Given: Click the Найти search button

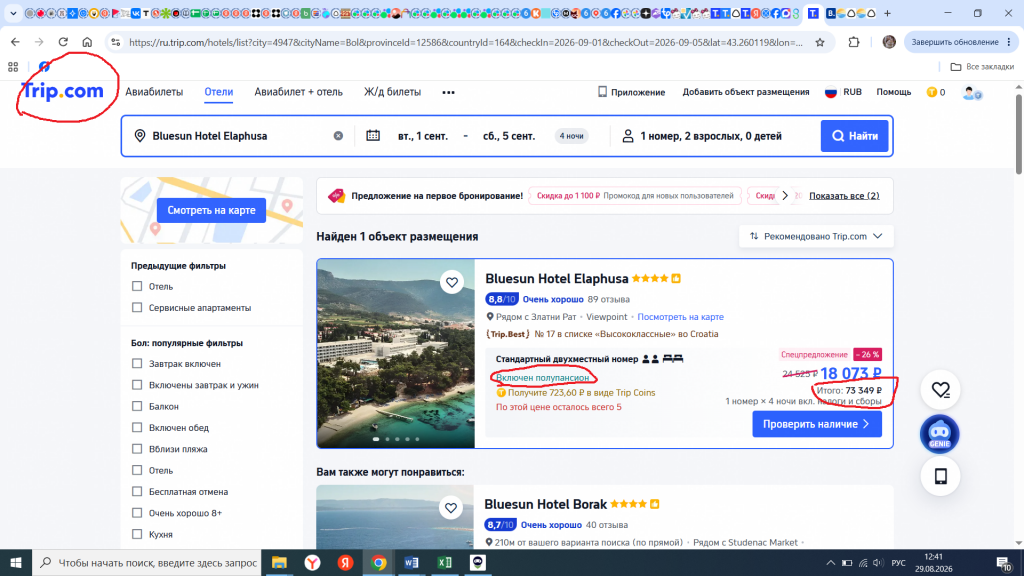Looking at the screenshot, I should [854, 136].
